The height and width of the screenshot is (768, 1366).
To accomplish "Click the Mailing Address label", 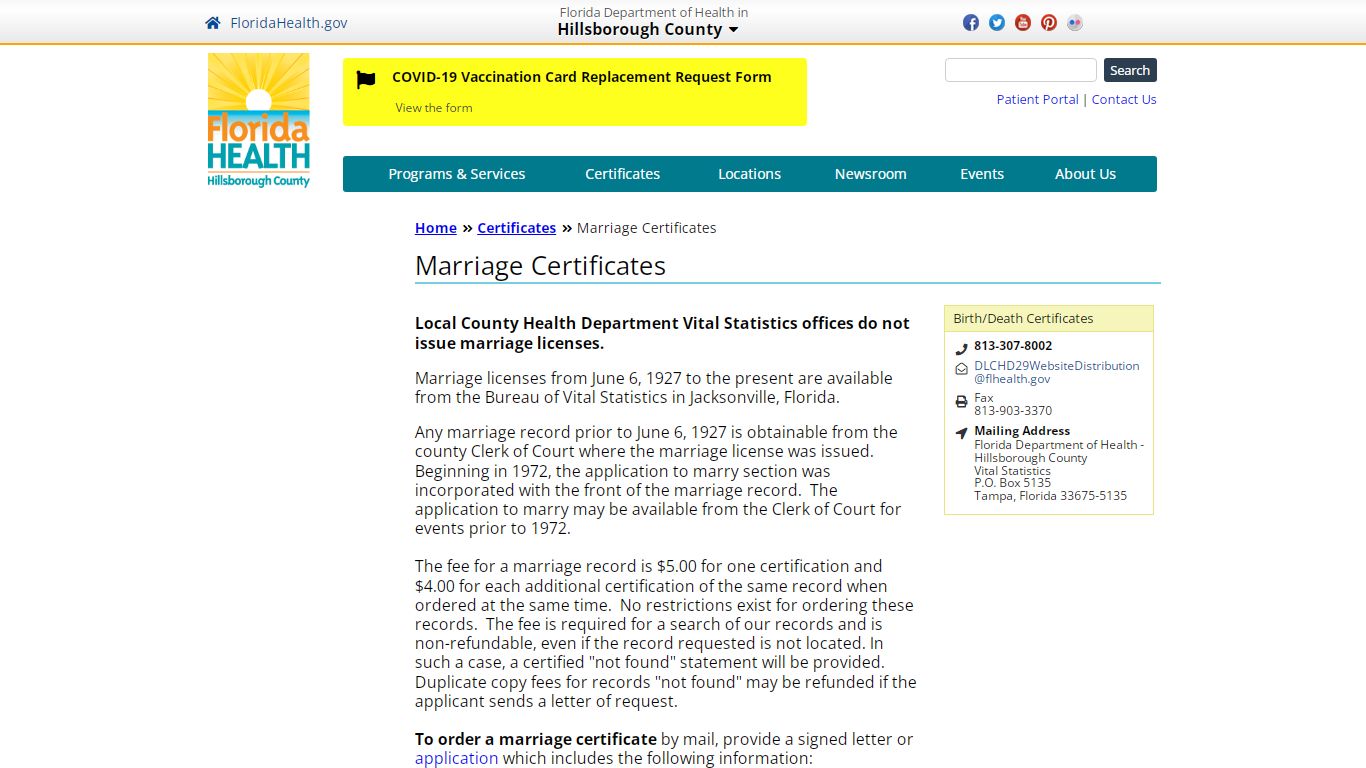I will [x=1022, y=431].
